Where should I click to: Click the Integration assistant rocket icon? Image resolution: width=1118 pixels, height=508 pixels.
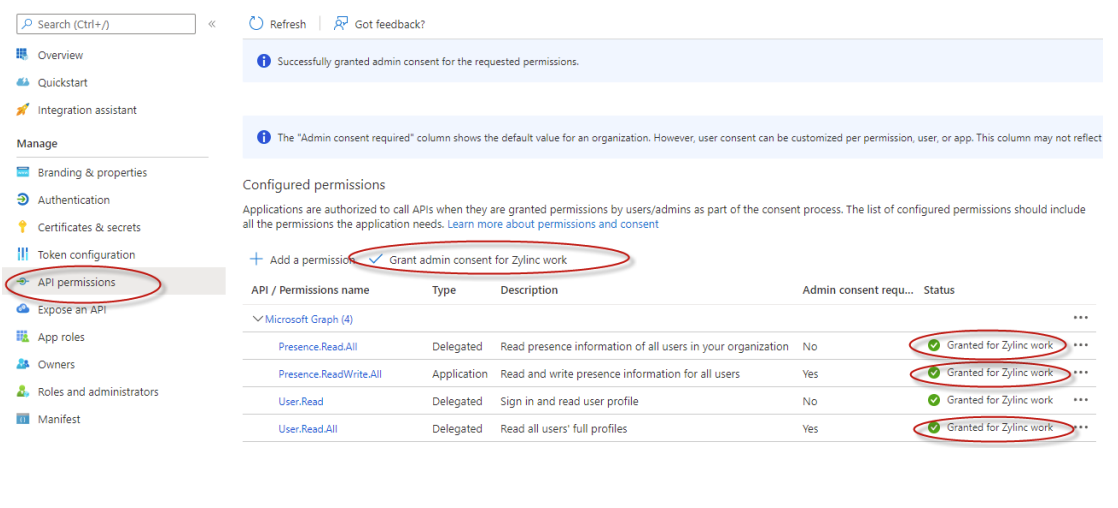click(22, 110)
